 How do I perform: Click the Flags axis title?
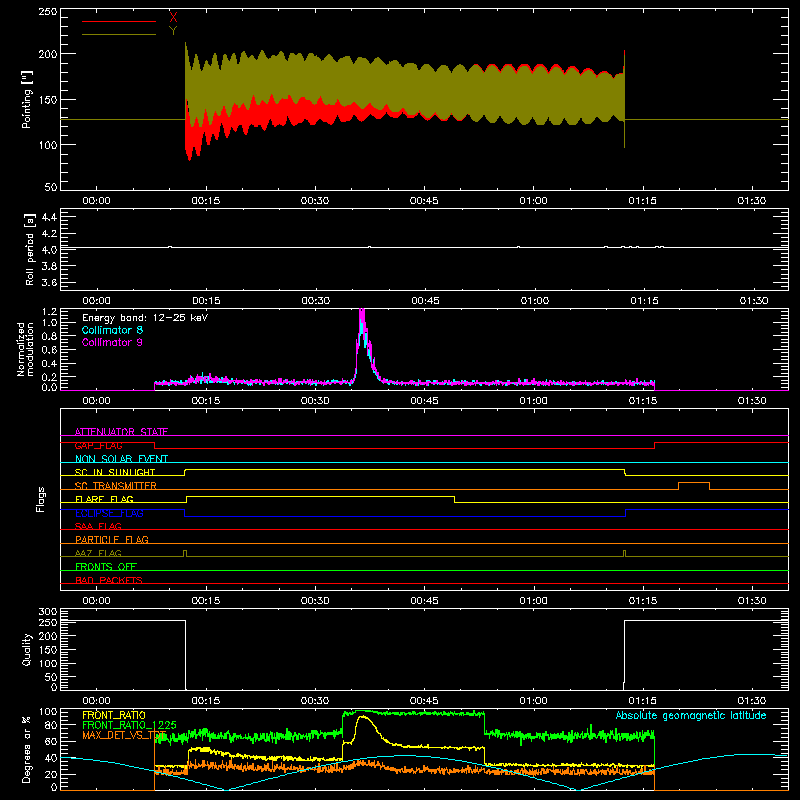[41, 499]
